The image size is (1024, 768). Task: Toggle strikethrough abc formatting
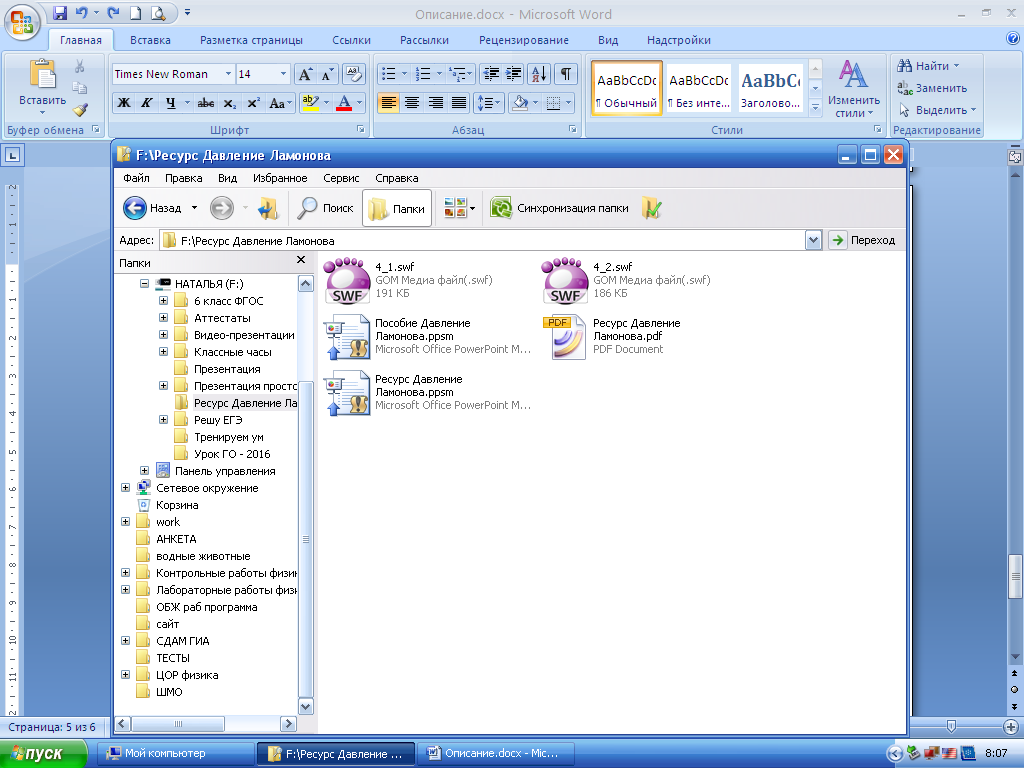tap(206, 103)
